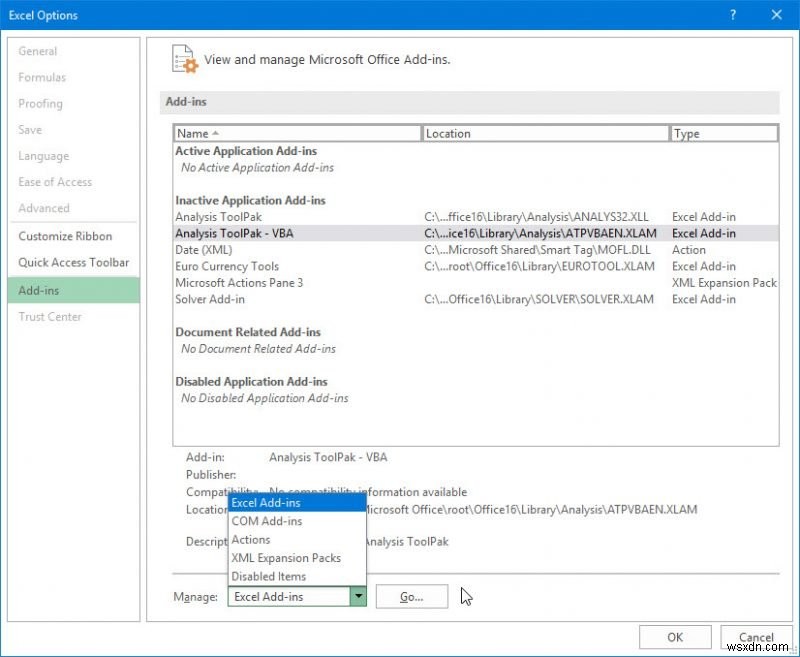Go to Proofing options

40,103
